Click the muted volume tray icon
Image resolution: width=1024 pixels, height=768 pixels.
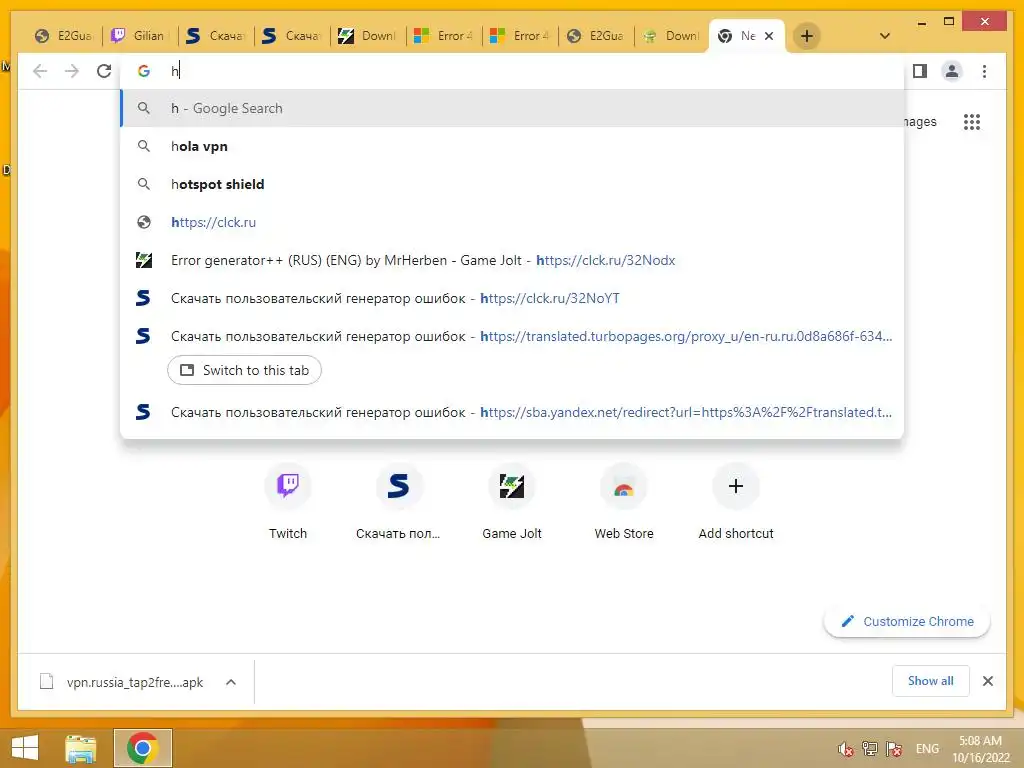click(x=846, y=749)
